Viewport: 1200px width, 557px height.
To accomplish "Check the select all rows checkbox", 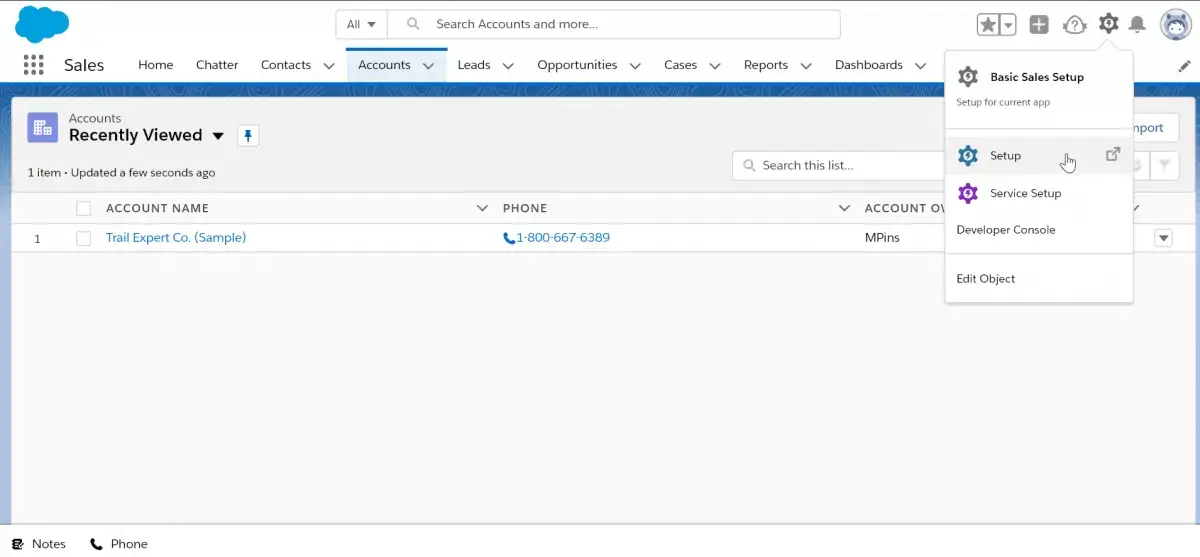I will 84,208.
